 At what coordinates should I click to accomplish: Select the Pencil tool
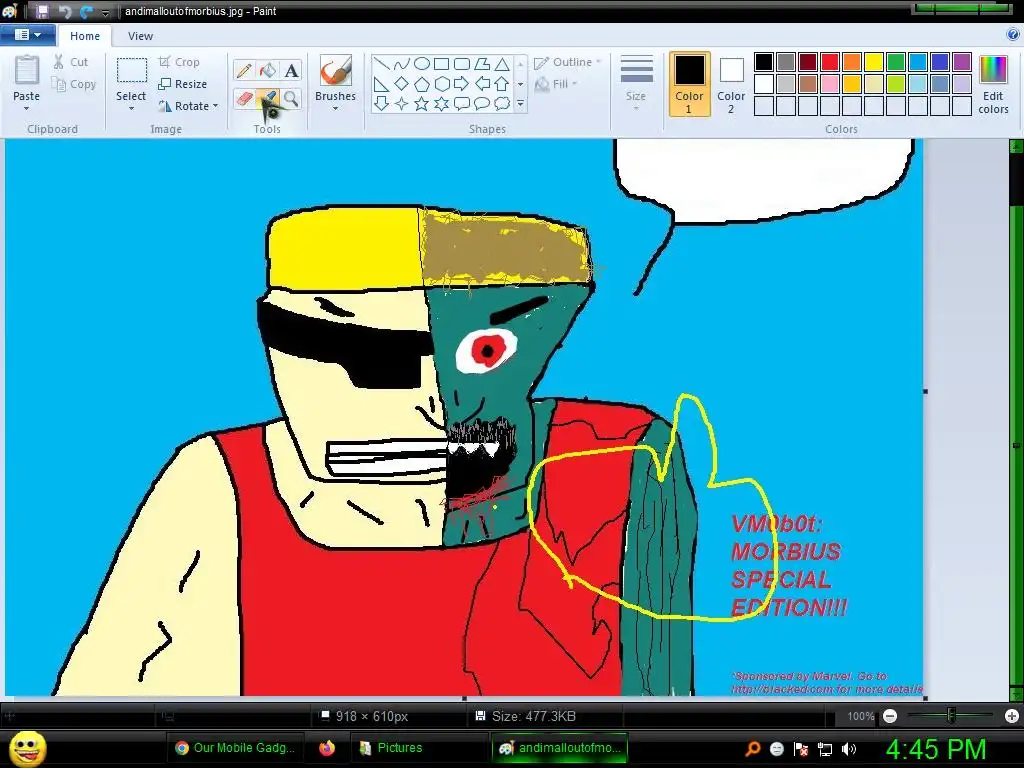(x=244, y=70)
